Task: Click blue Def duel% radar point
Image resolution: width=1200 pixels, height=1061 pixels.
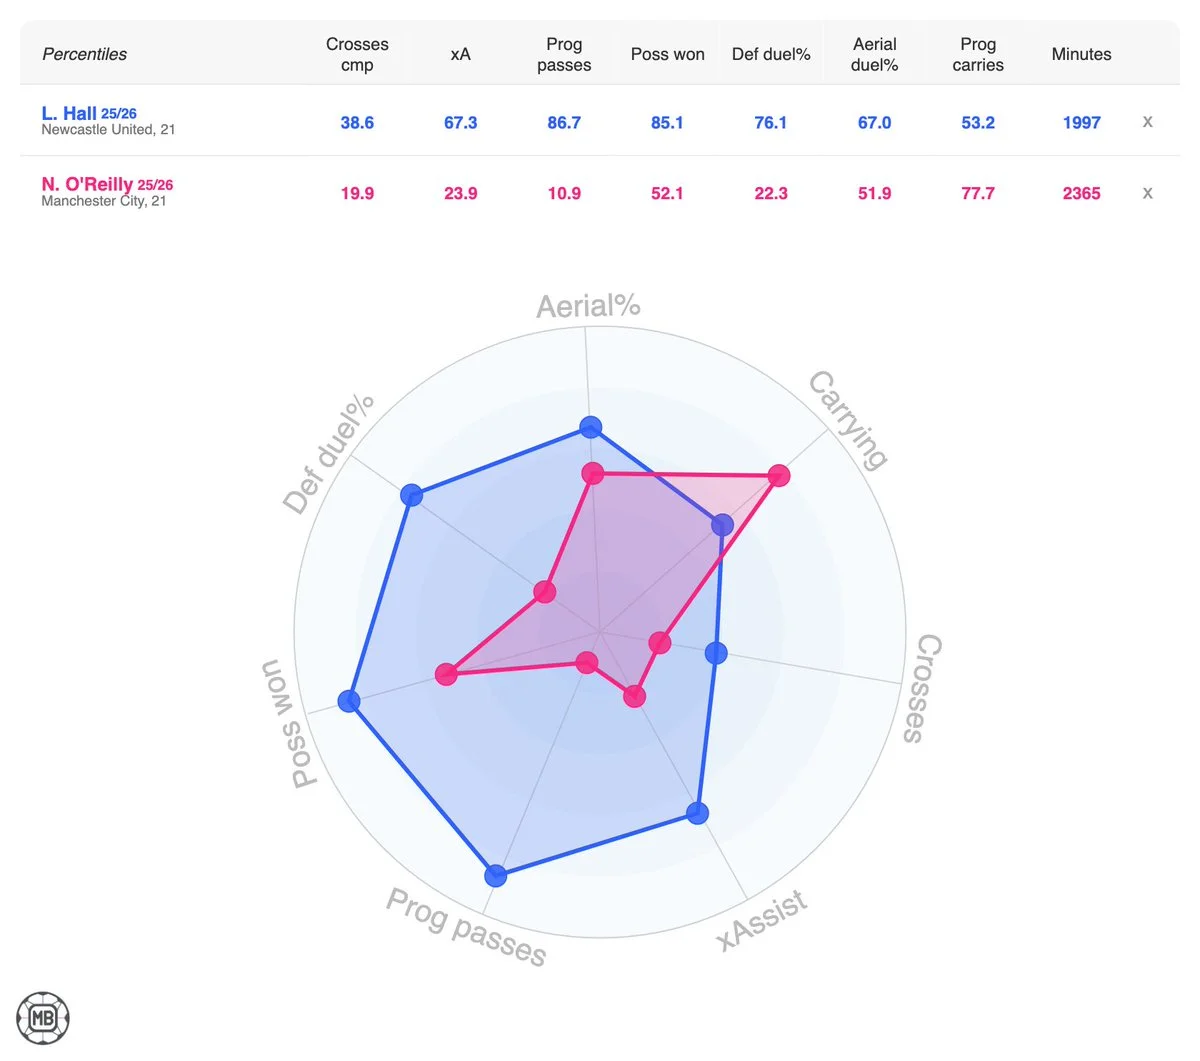Action: [x=411, y=495]
